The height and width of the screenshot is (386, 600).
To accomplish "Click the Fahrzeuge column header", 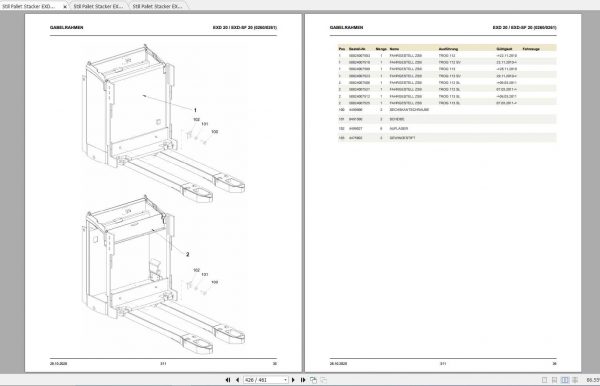I will click(x=531, y=49).
